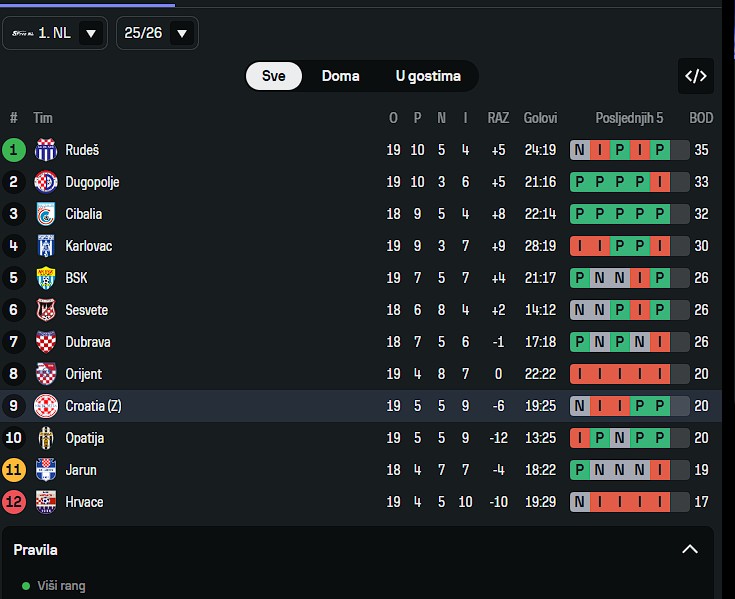Sort by the BOD column header
The image size is (735, 599).
(701, 118)
